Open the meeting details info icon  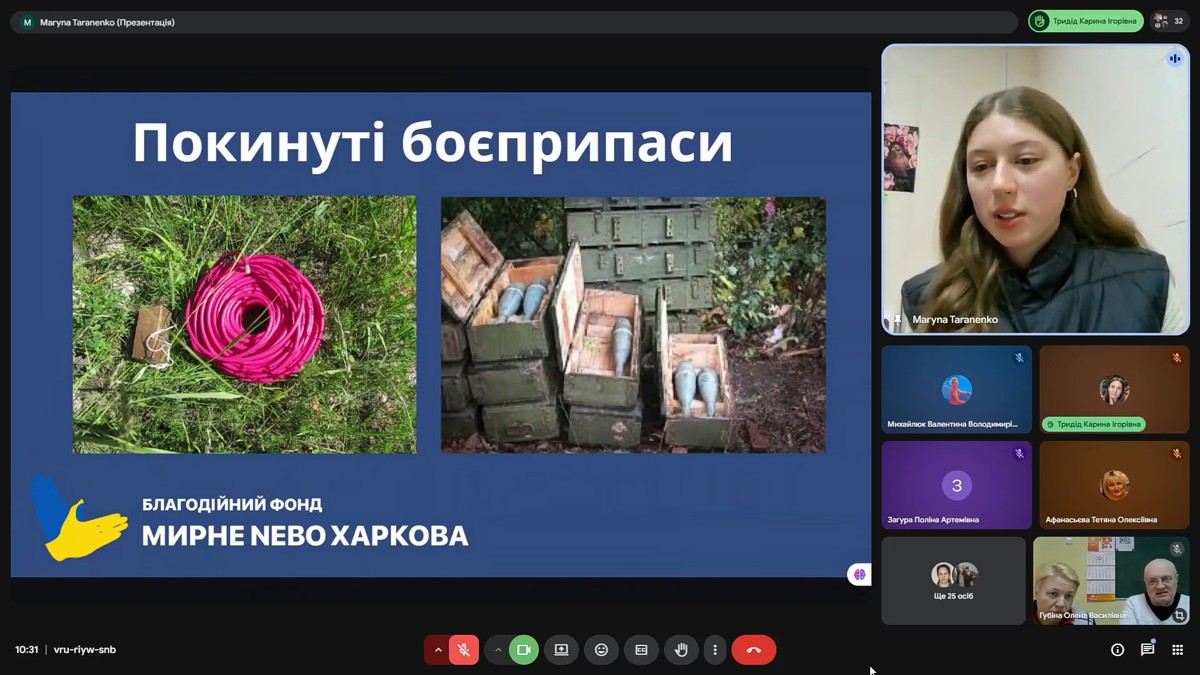pyautogui.click(x=1117, y=650)
